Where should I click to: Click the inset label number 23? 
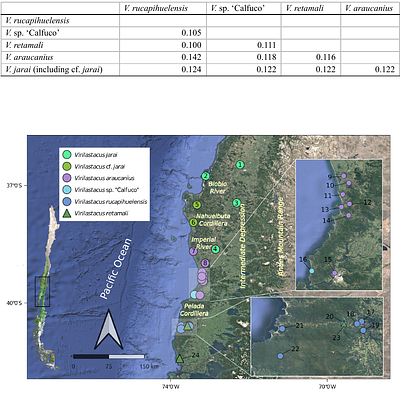[336, 338]
